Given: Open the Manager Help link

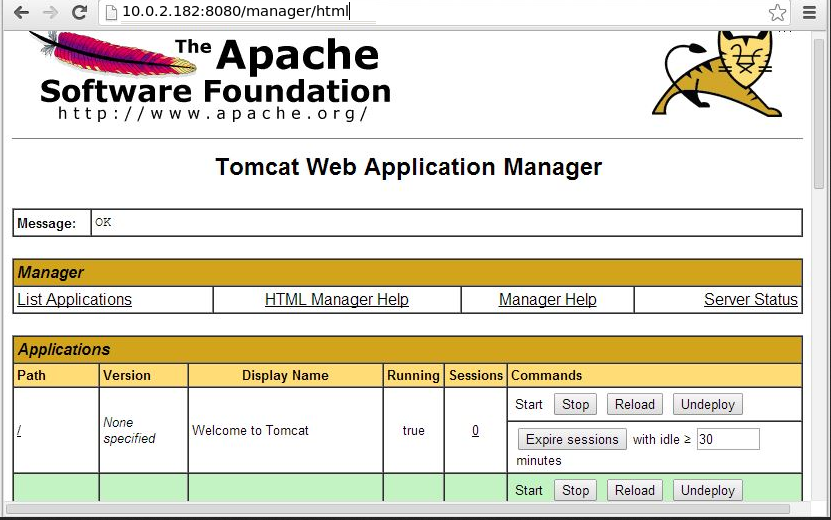Looking at the screenshot, I should click(x=547, y=299).
